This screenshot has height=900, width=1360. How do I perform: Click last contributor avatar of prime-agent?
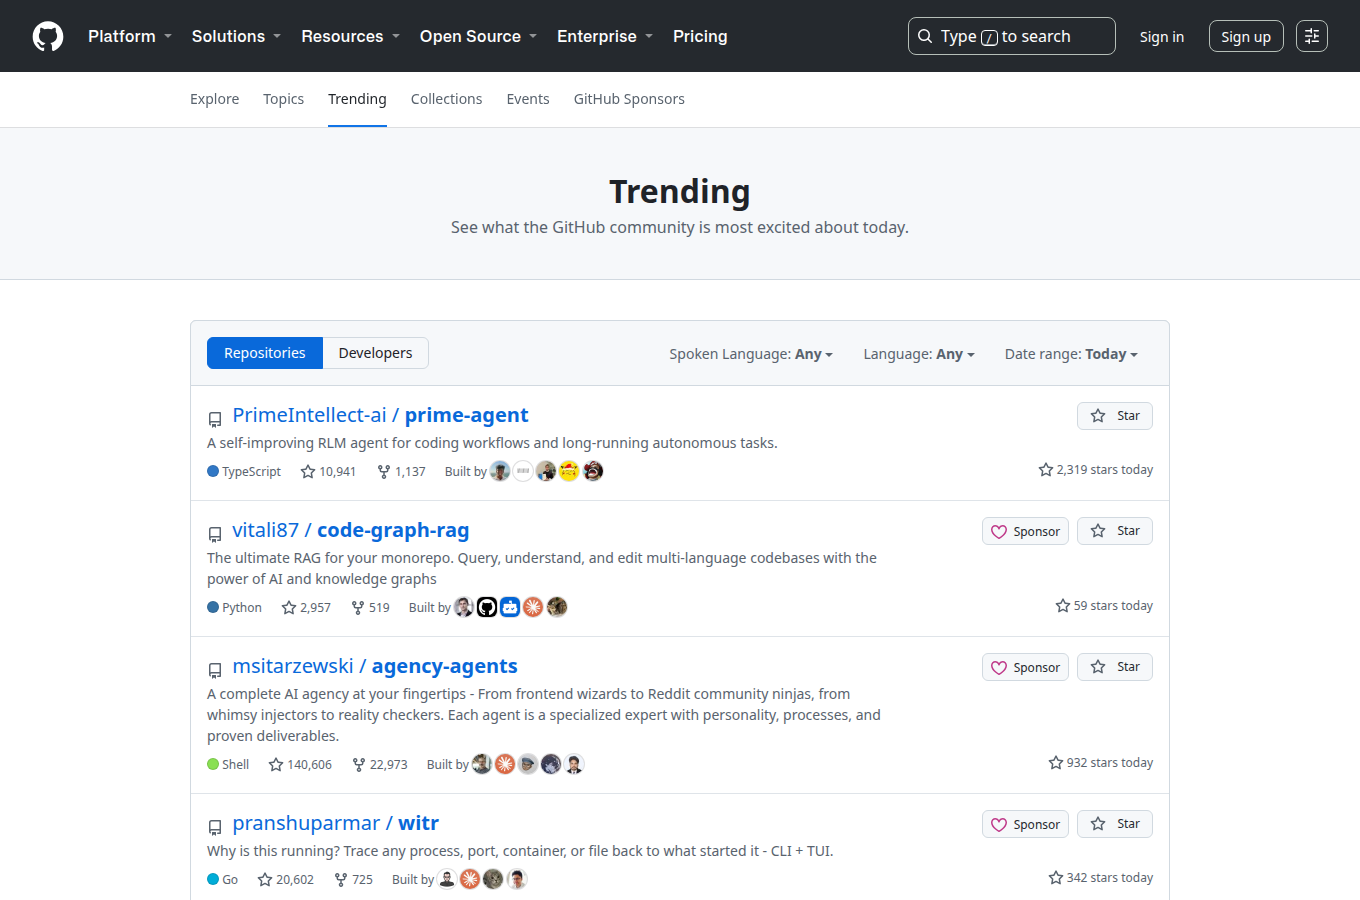pos(593,471)
